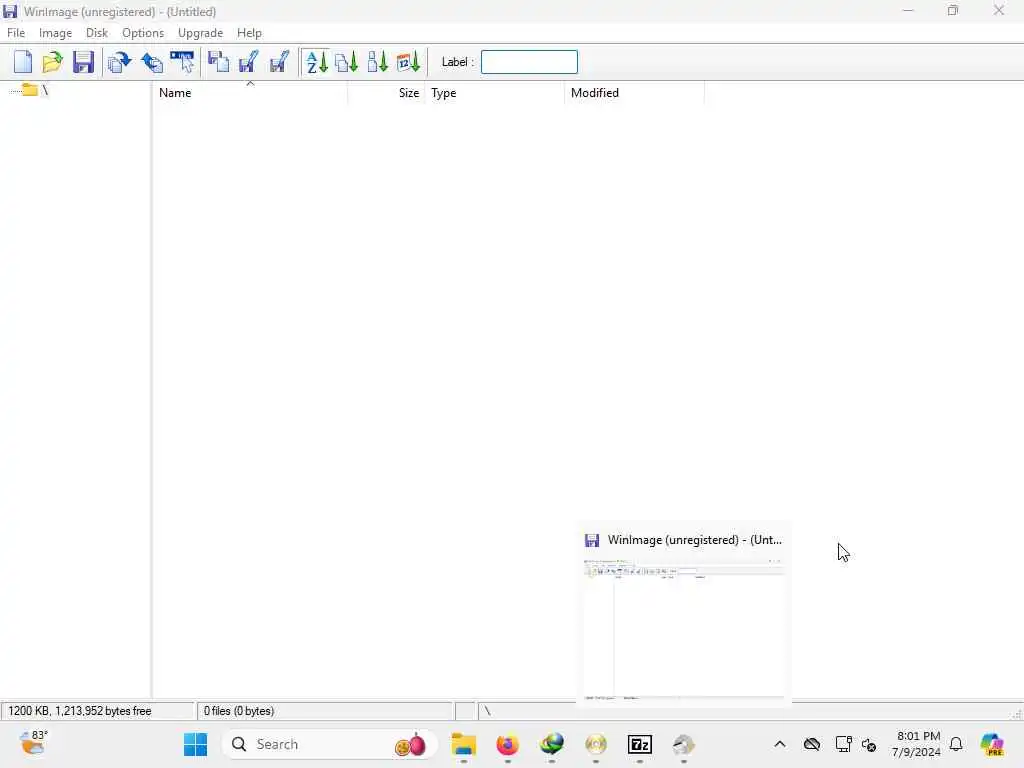Open the Disk menu
Screen dimensions: 1024x768
click(97, 33)
